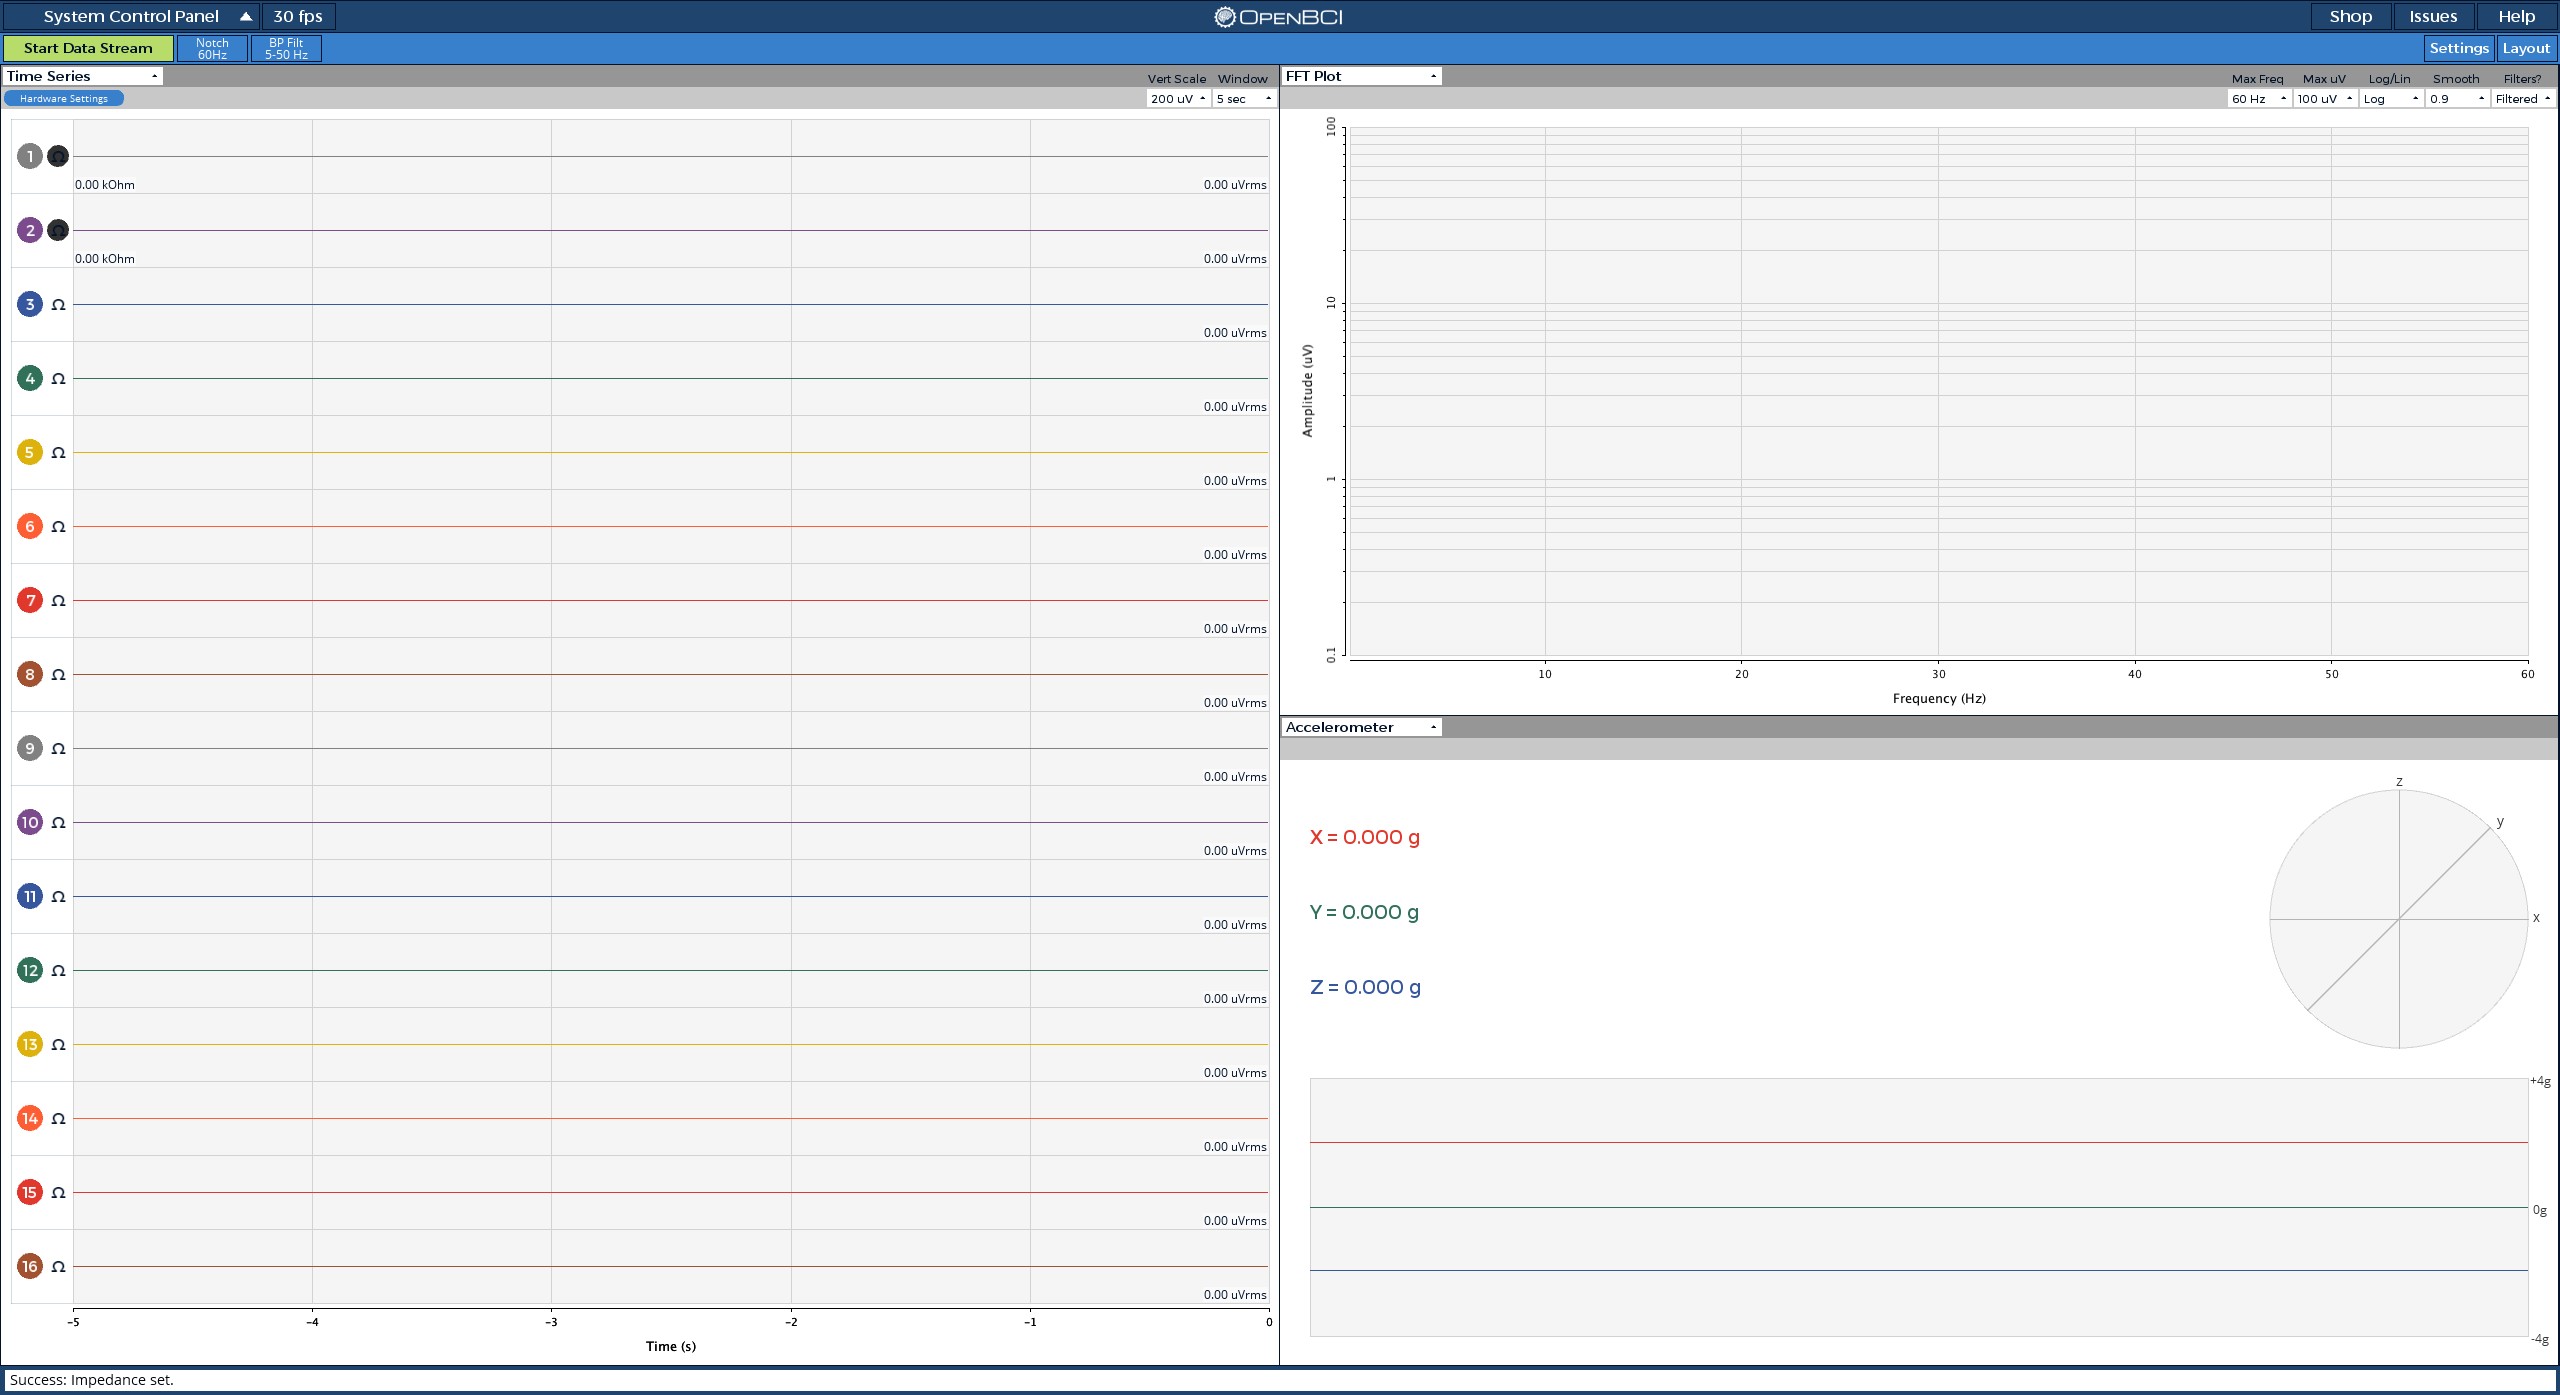This screenshot has width=2560, height=1395.
Task: Toggle channel 4 number button
Action: (x=30, y=378)
